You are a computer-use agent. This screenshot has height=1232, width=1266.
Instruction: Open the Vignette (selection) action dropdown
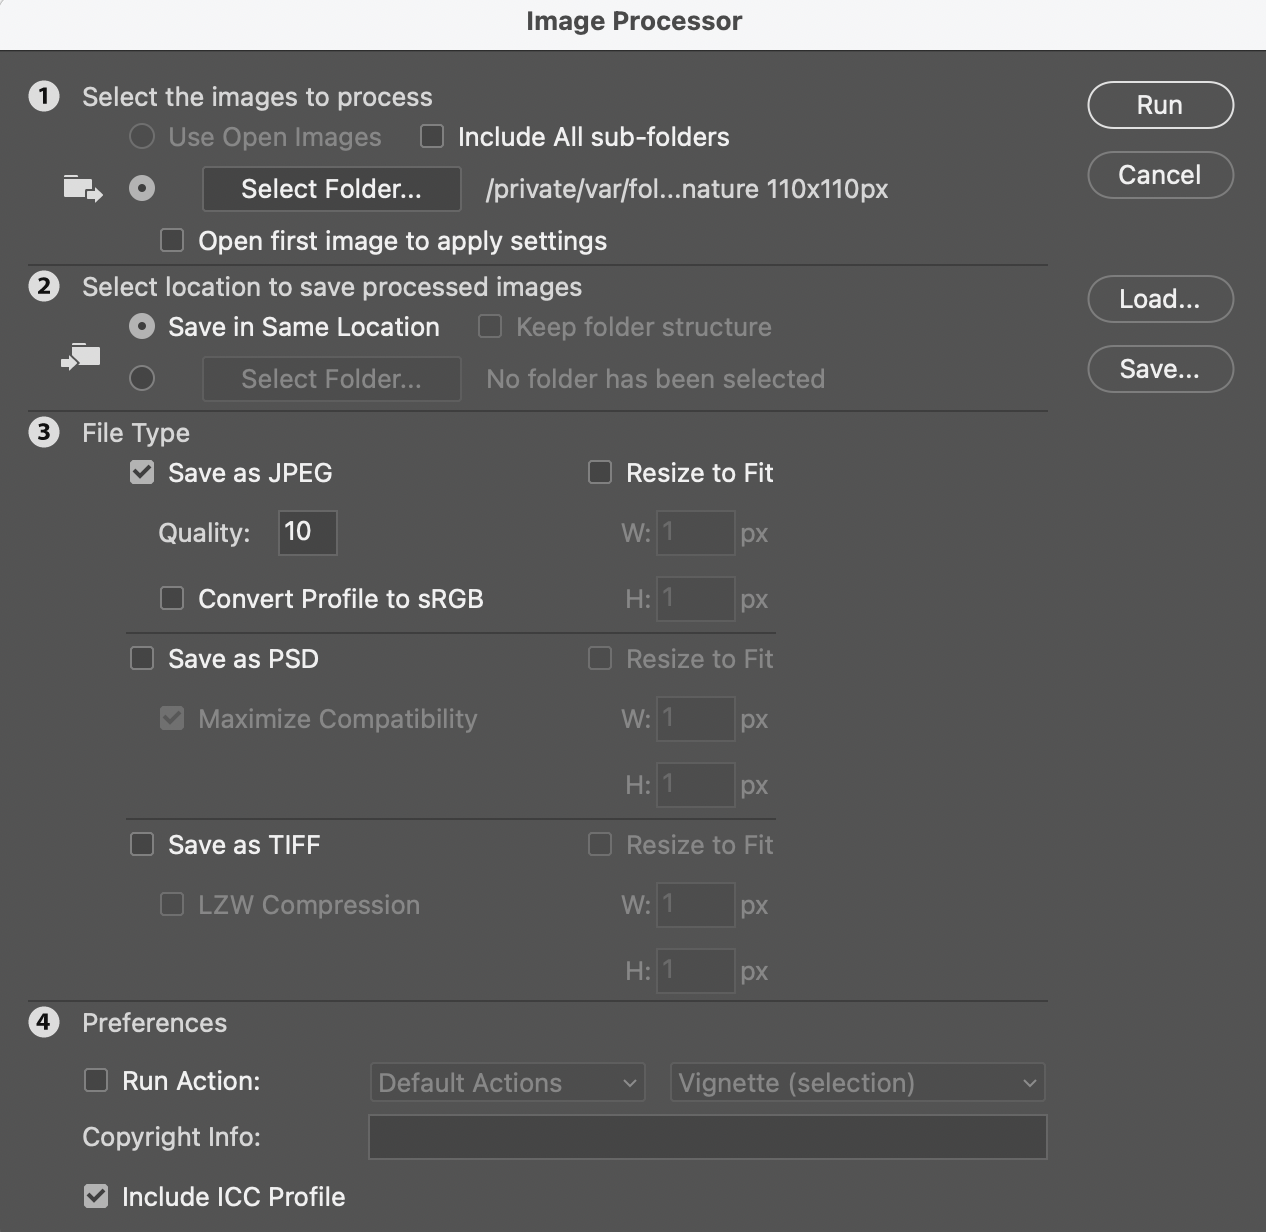[857, 1082]
